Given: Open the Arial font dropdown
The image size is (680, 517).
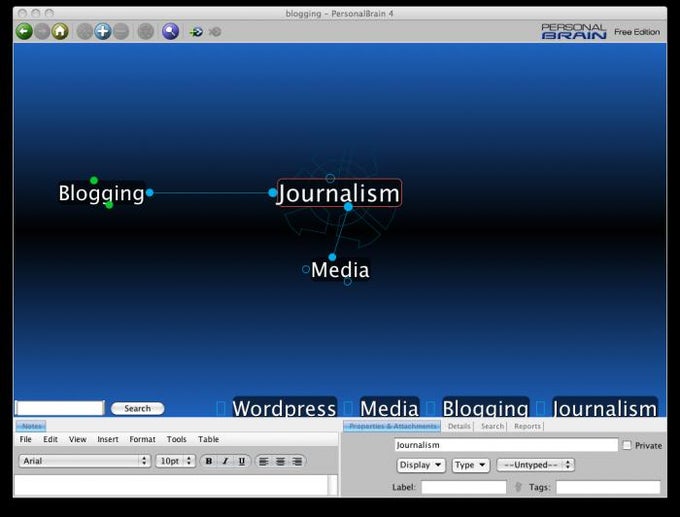Looking at the screenshot, I should click(85, 461).
